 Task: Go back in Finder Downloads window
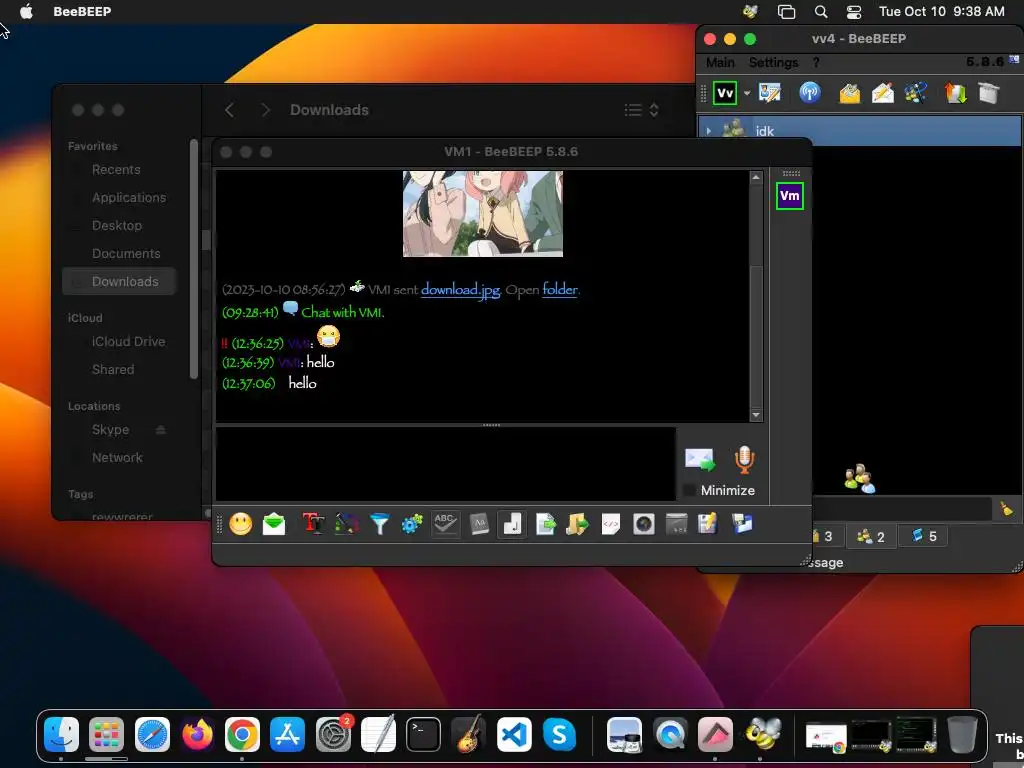coord(229,110)
